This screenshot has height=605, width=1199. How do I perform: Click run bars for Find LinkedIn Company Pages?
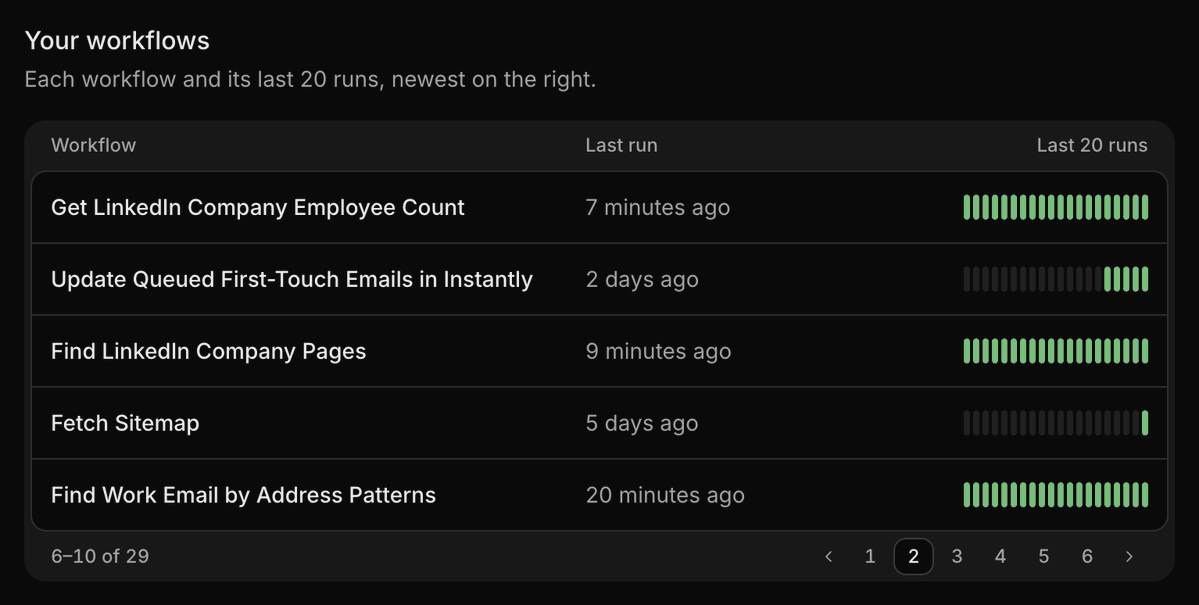click(1056, 351)
